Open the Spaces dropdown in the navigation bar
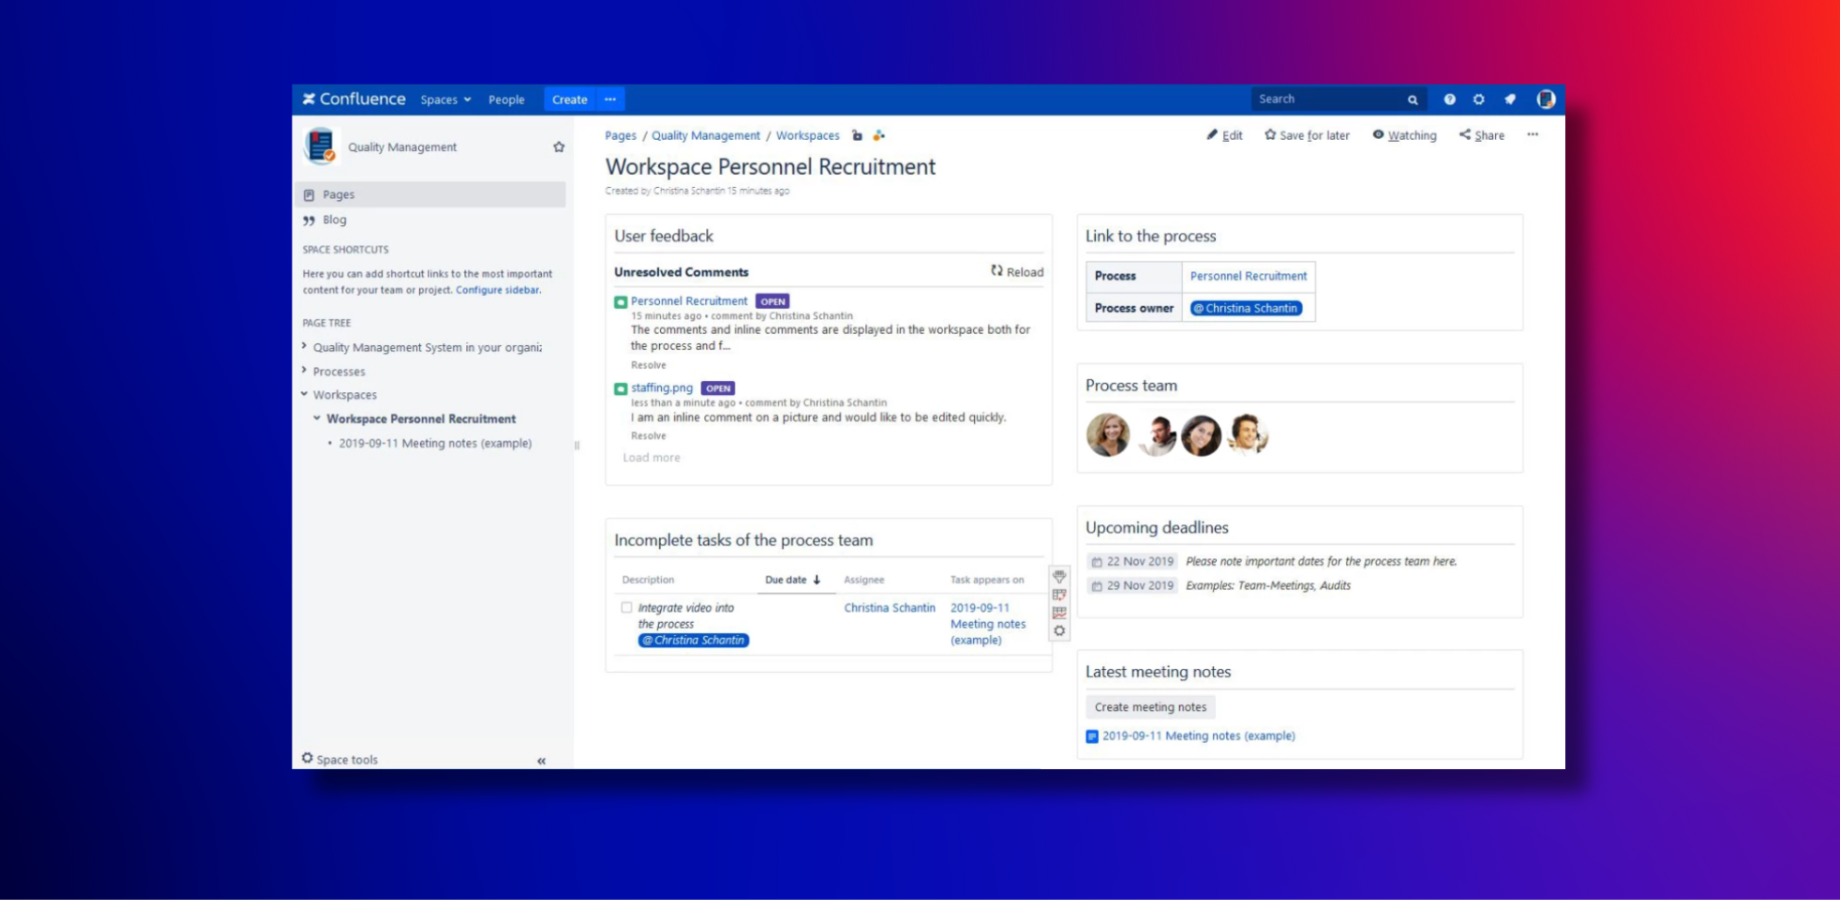1840x900 pixels. click(444, 99)
